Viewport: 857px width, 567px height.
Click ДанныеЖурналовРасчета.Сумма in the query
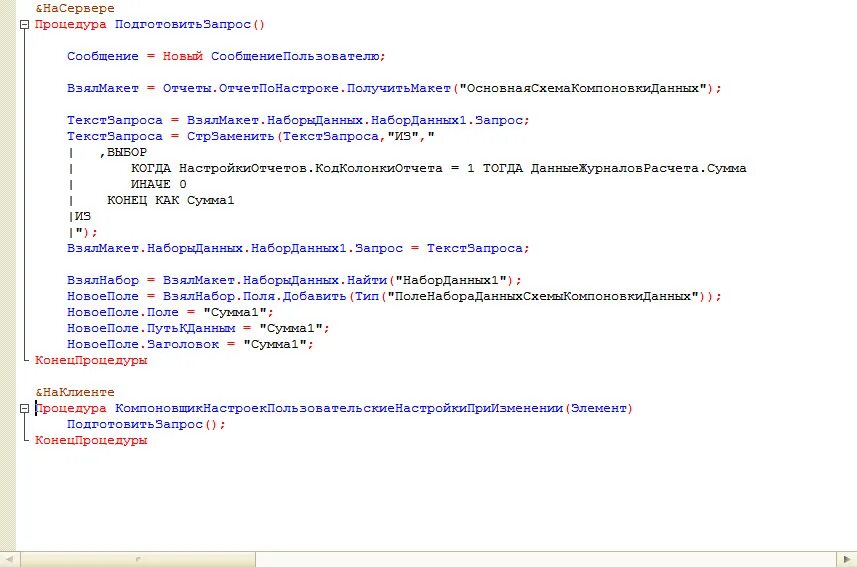tap(638, 168)
